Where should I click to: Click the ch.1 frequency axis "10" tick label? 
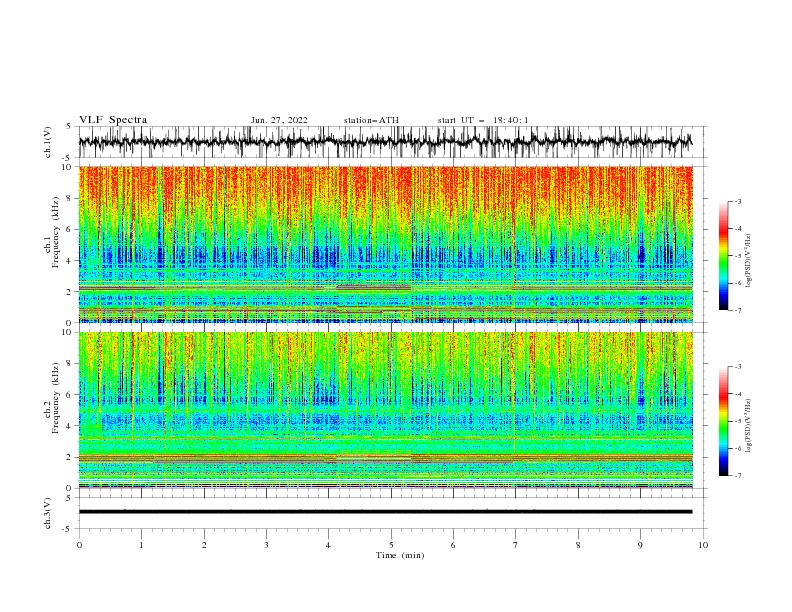coord(69,167)
